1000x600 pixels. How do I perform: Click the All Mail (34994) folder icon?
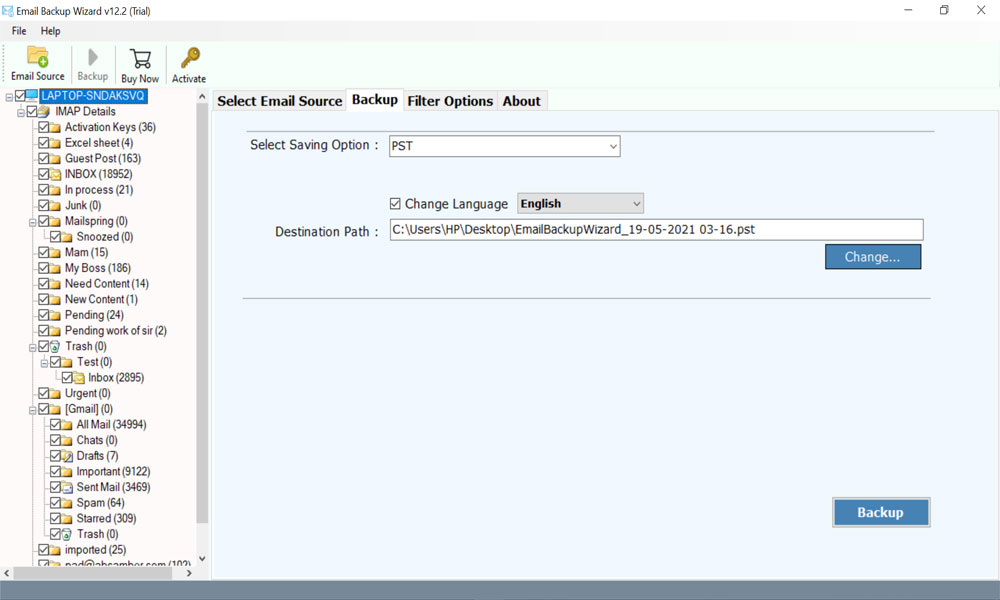click(x=67, y=425)
